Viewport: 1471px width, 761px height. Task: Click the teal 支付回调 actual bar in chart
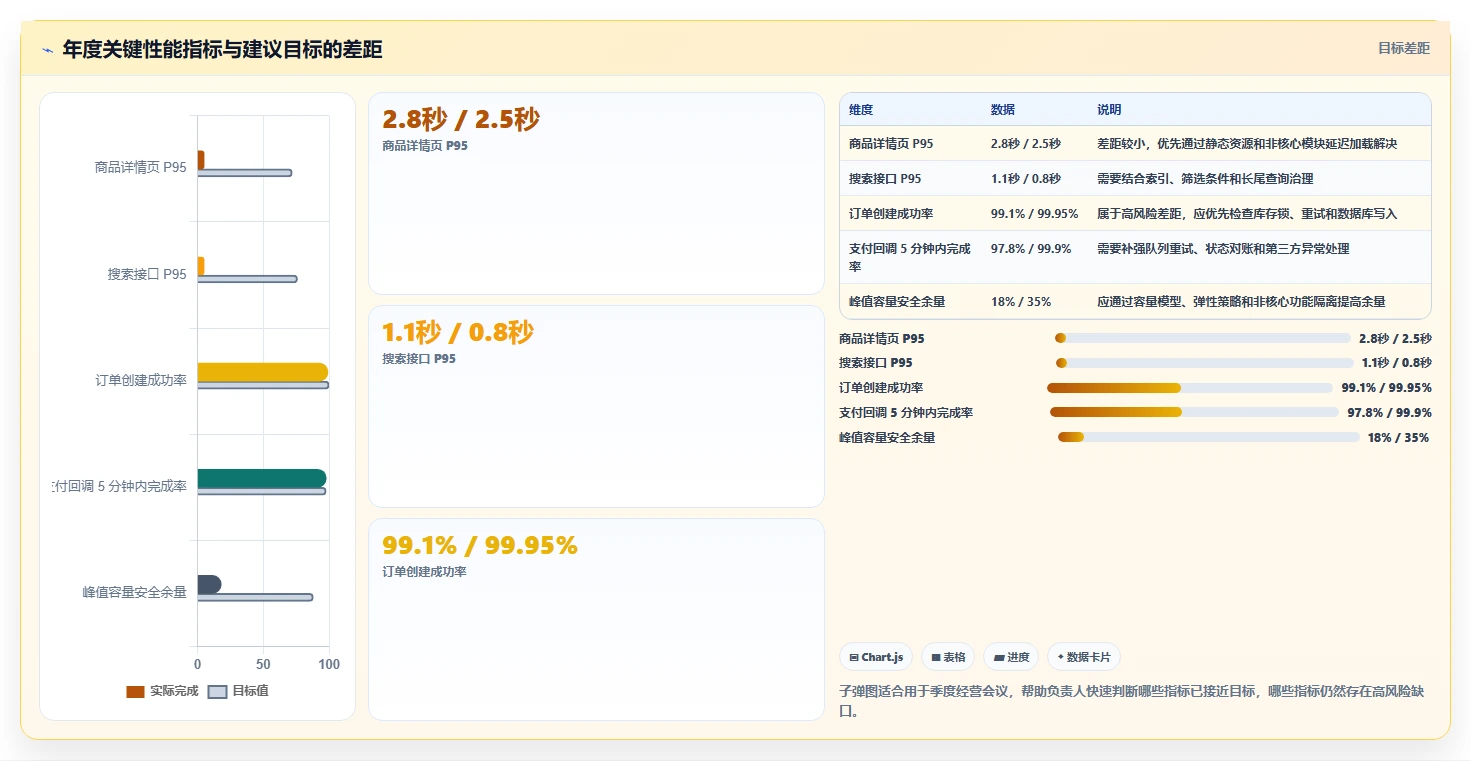pyautogui.click(x=262, y=478)
